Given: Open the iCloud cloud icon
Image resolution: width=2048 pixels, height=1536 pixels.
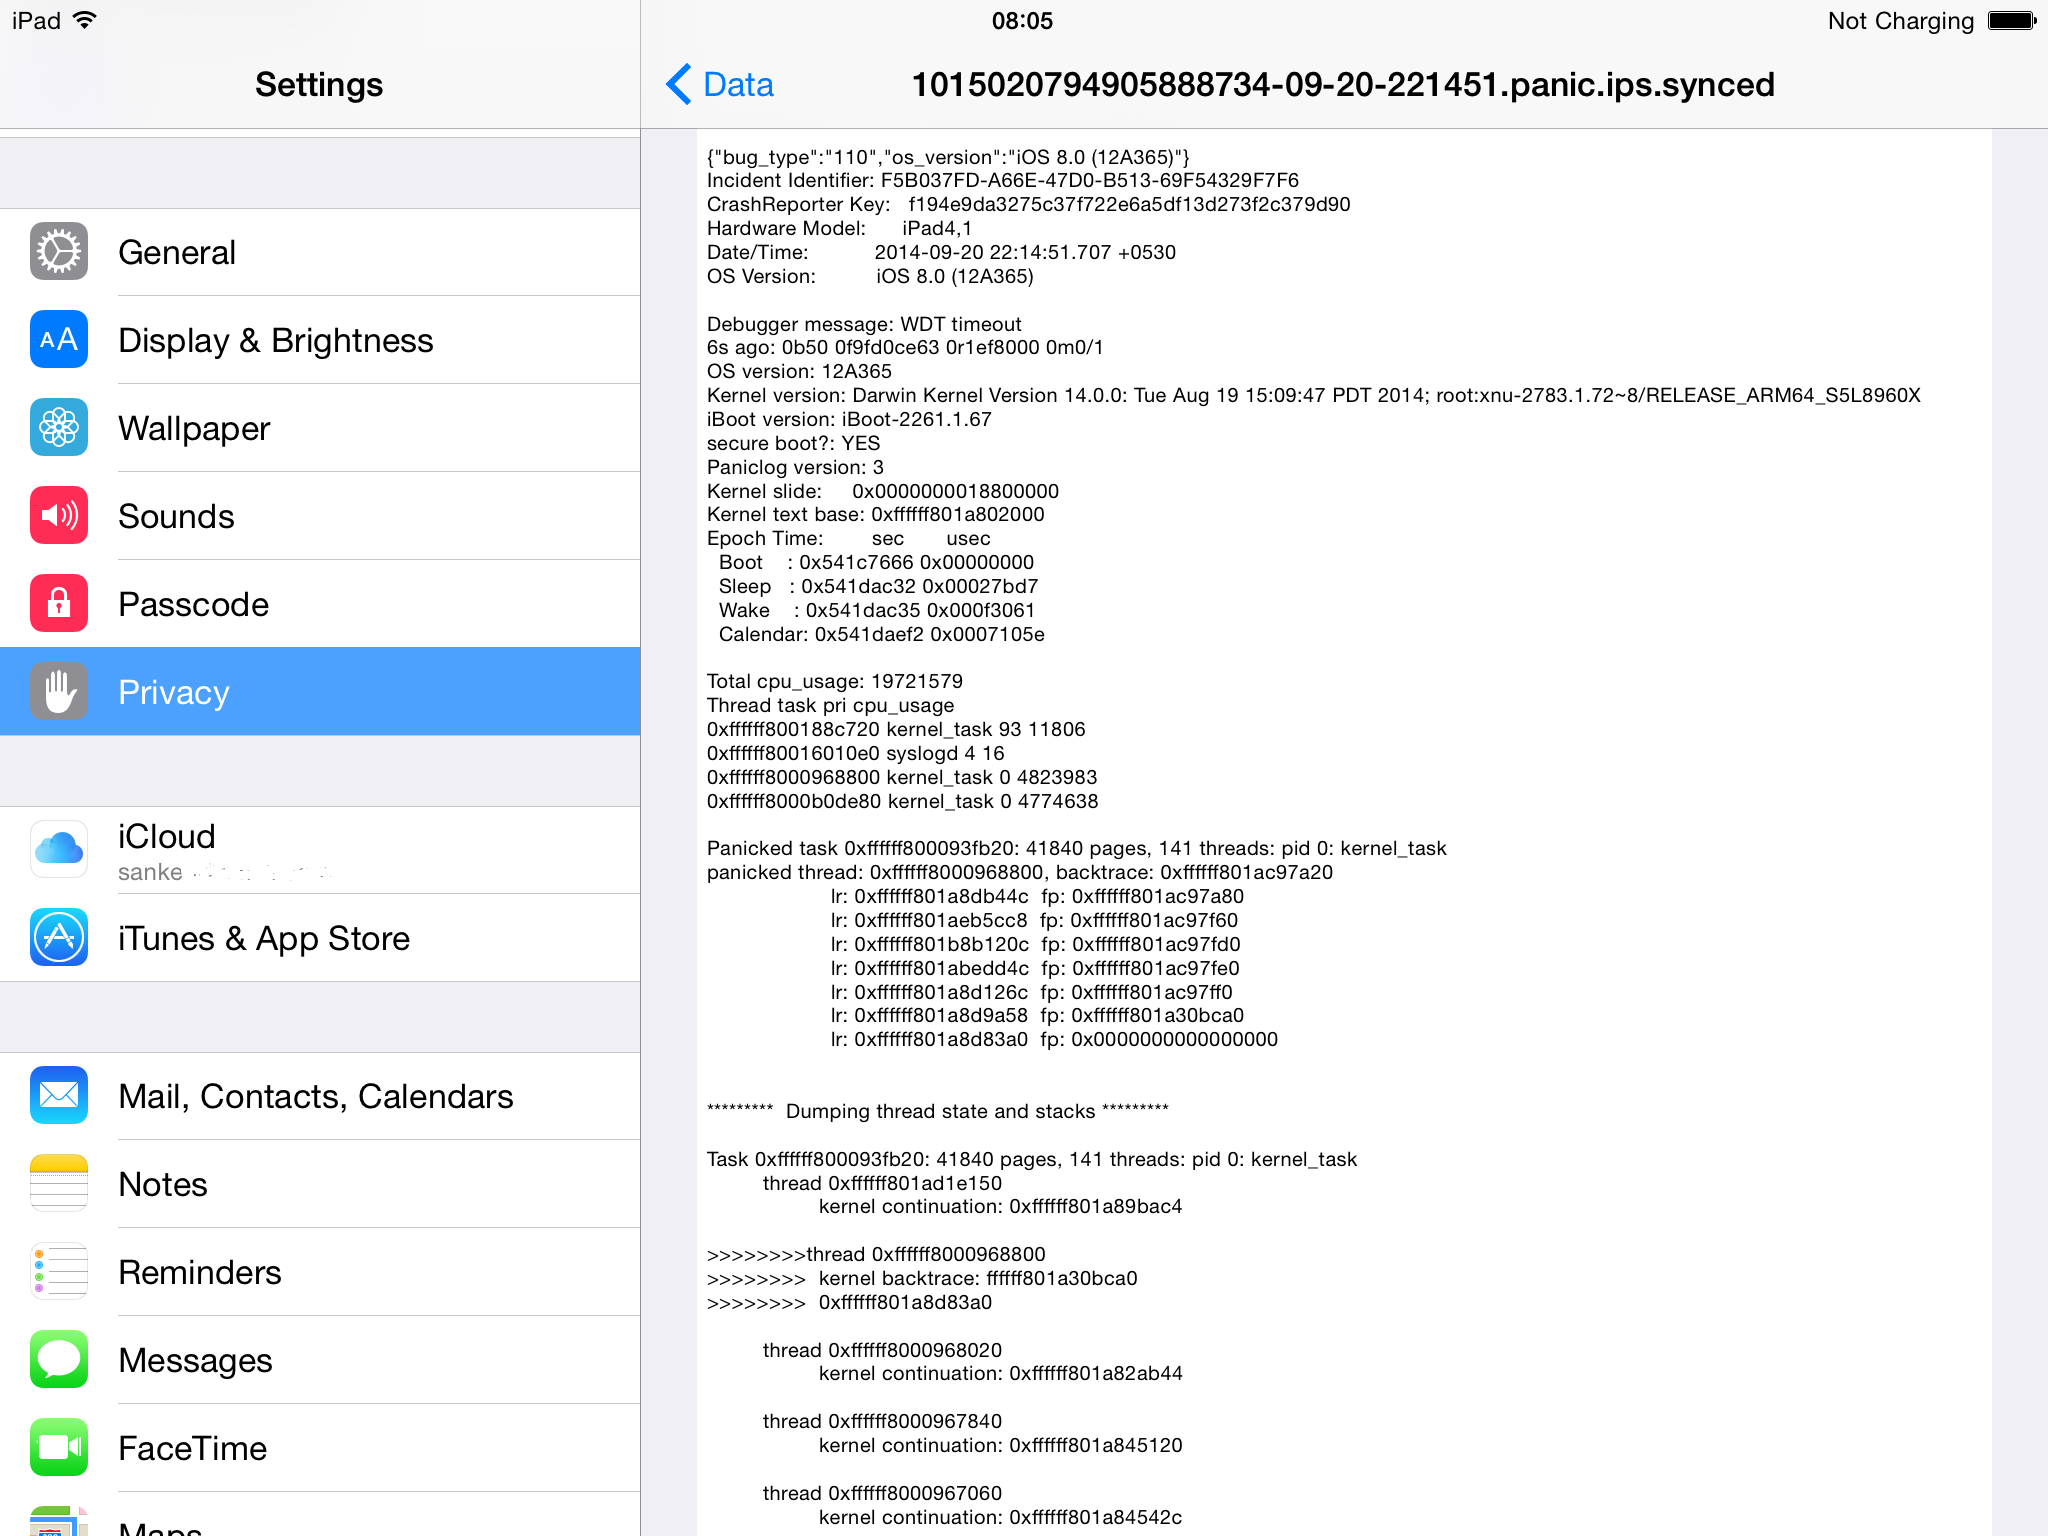Looking at the screenshot, I should click(x=59, y=849).
